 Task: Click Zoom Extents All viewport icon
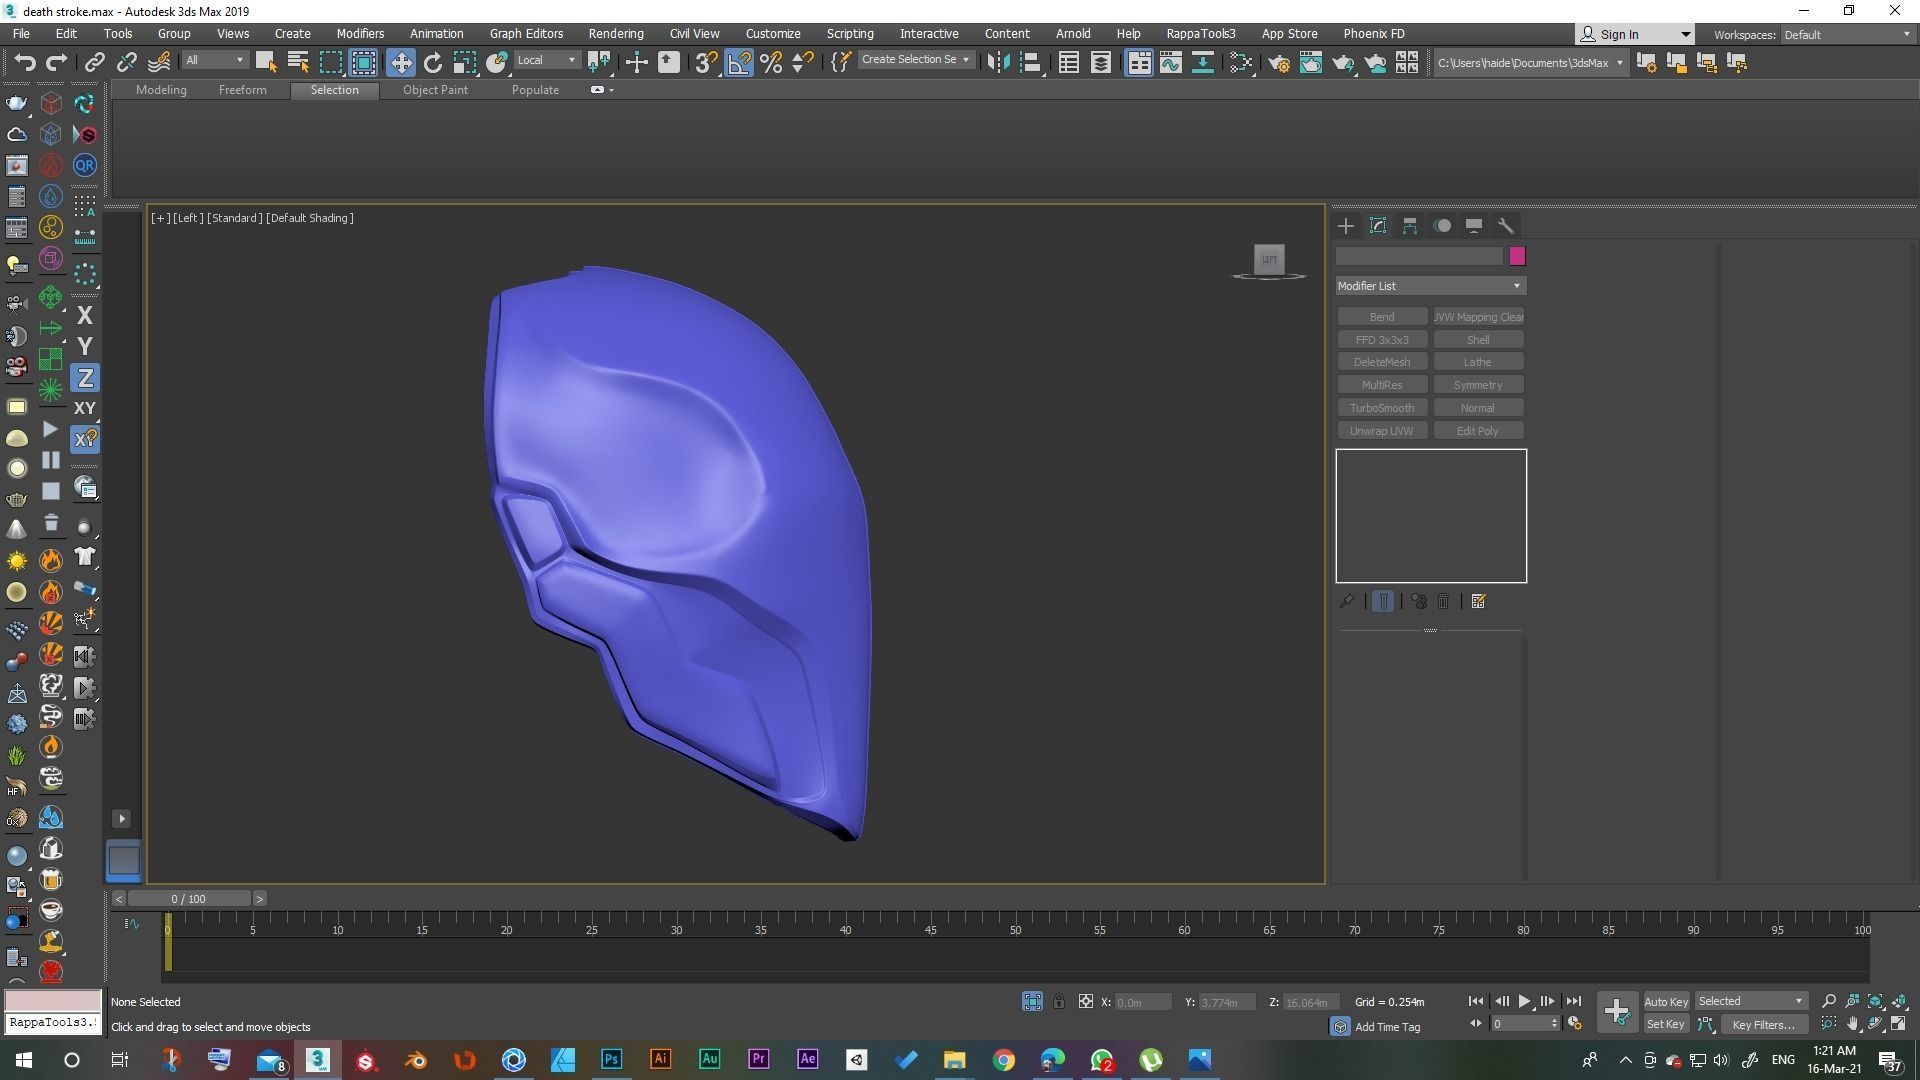pyautogui.click(x=1899, y=1001)
